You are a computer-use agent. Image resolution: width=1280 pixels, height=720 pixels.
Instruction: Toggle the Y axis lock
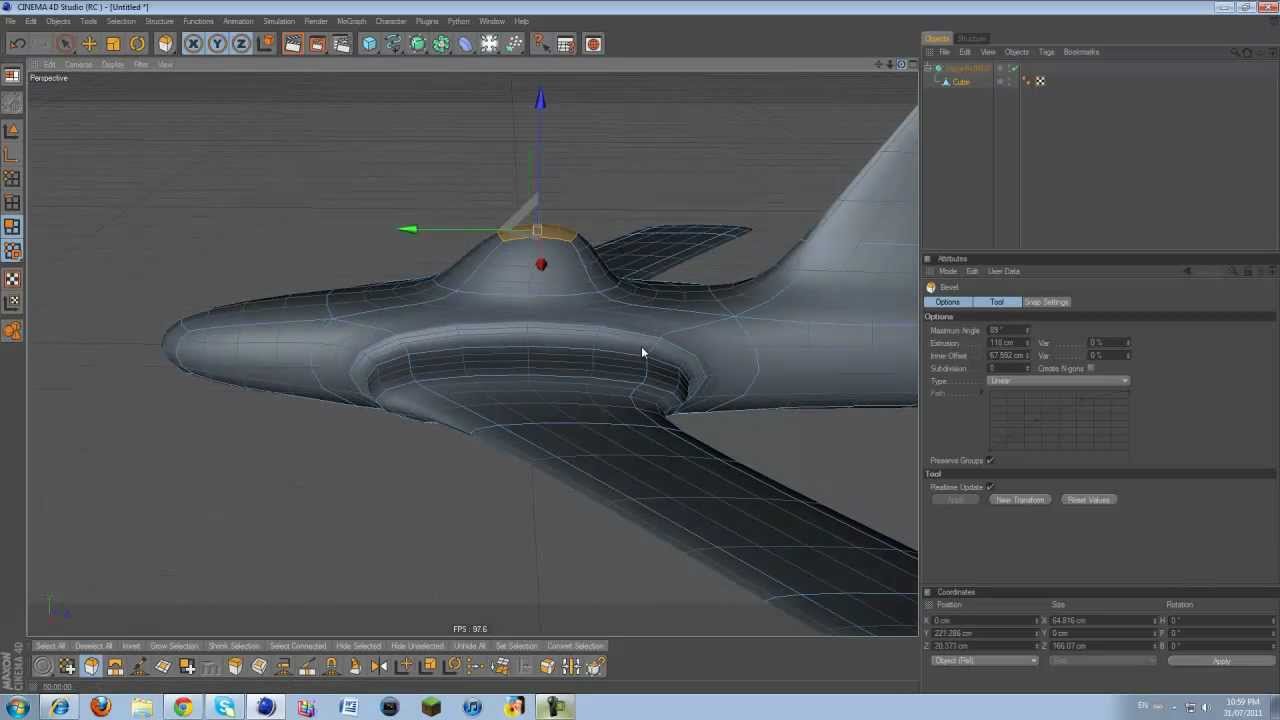[x=217, y=44]
